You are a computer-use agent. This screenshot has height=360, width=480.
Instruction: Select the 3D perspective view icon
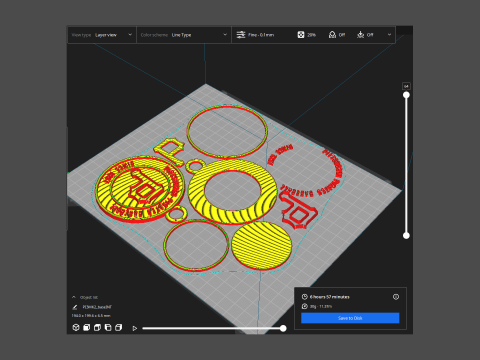click(x=76, y=328)
